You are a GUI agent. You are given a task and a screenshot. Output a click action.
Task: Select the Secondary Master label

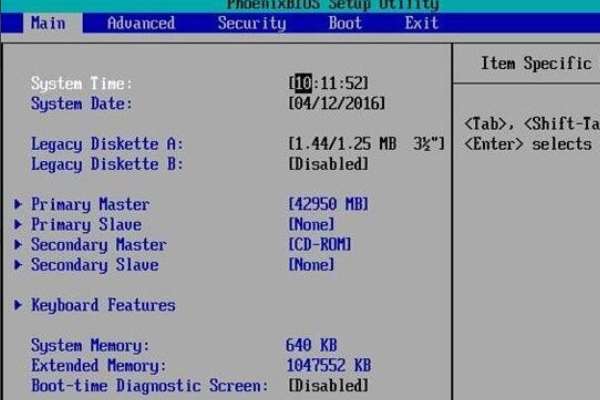99,245
